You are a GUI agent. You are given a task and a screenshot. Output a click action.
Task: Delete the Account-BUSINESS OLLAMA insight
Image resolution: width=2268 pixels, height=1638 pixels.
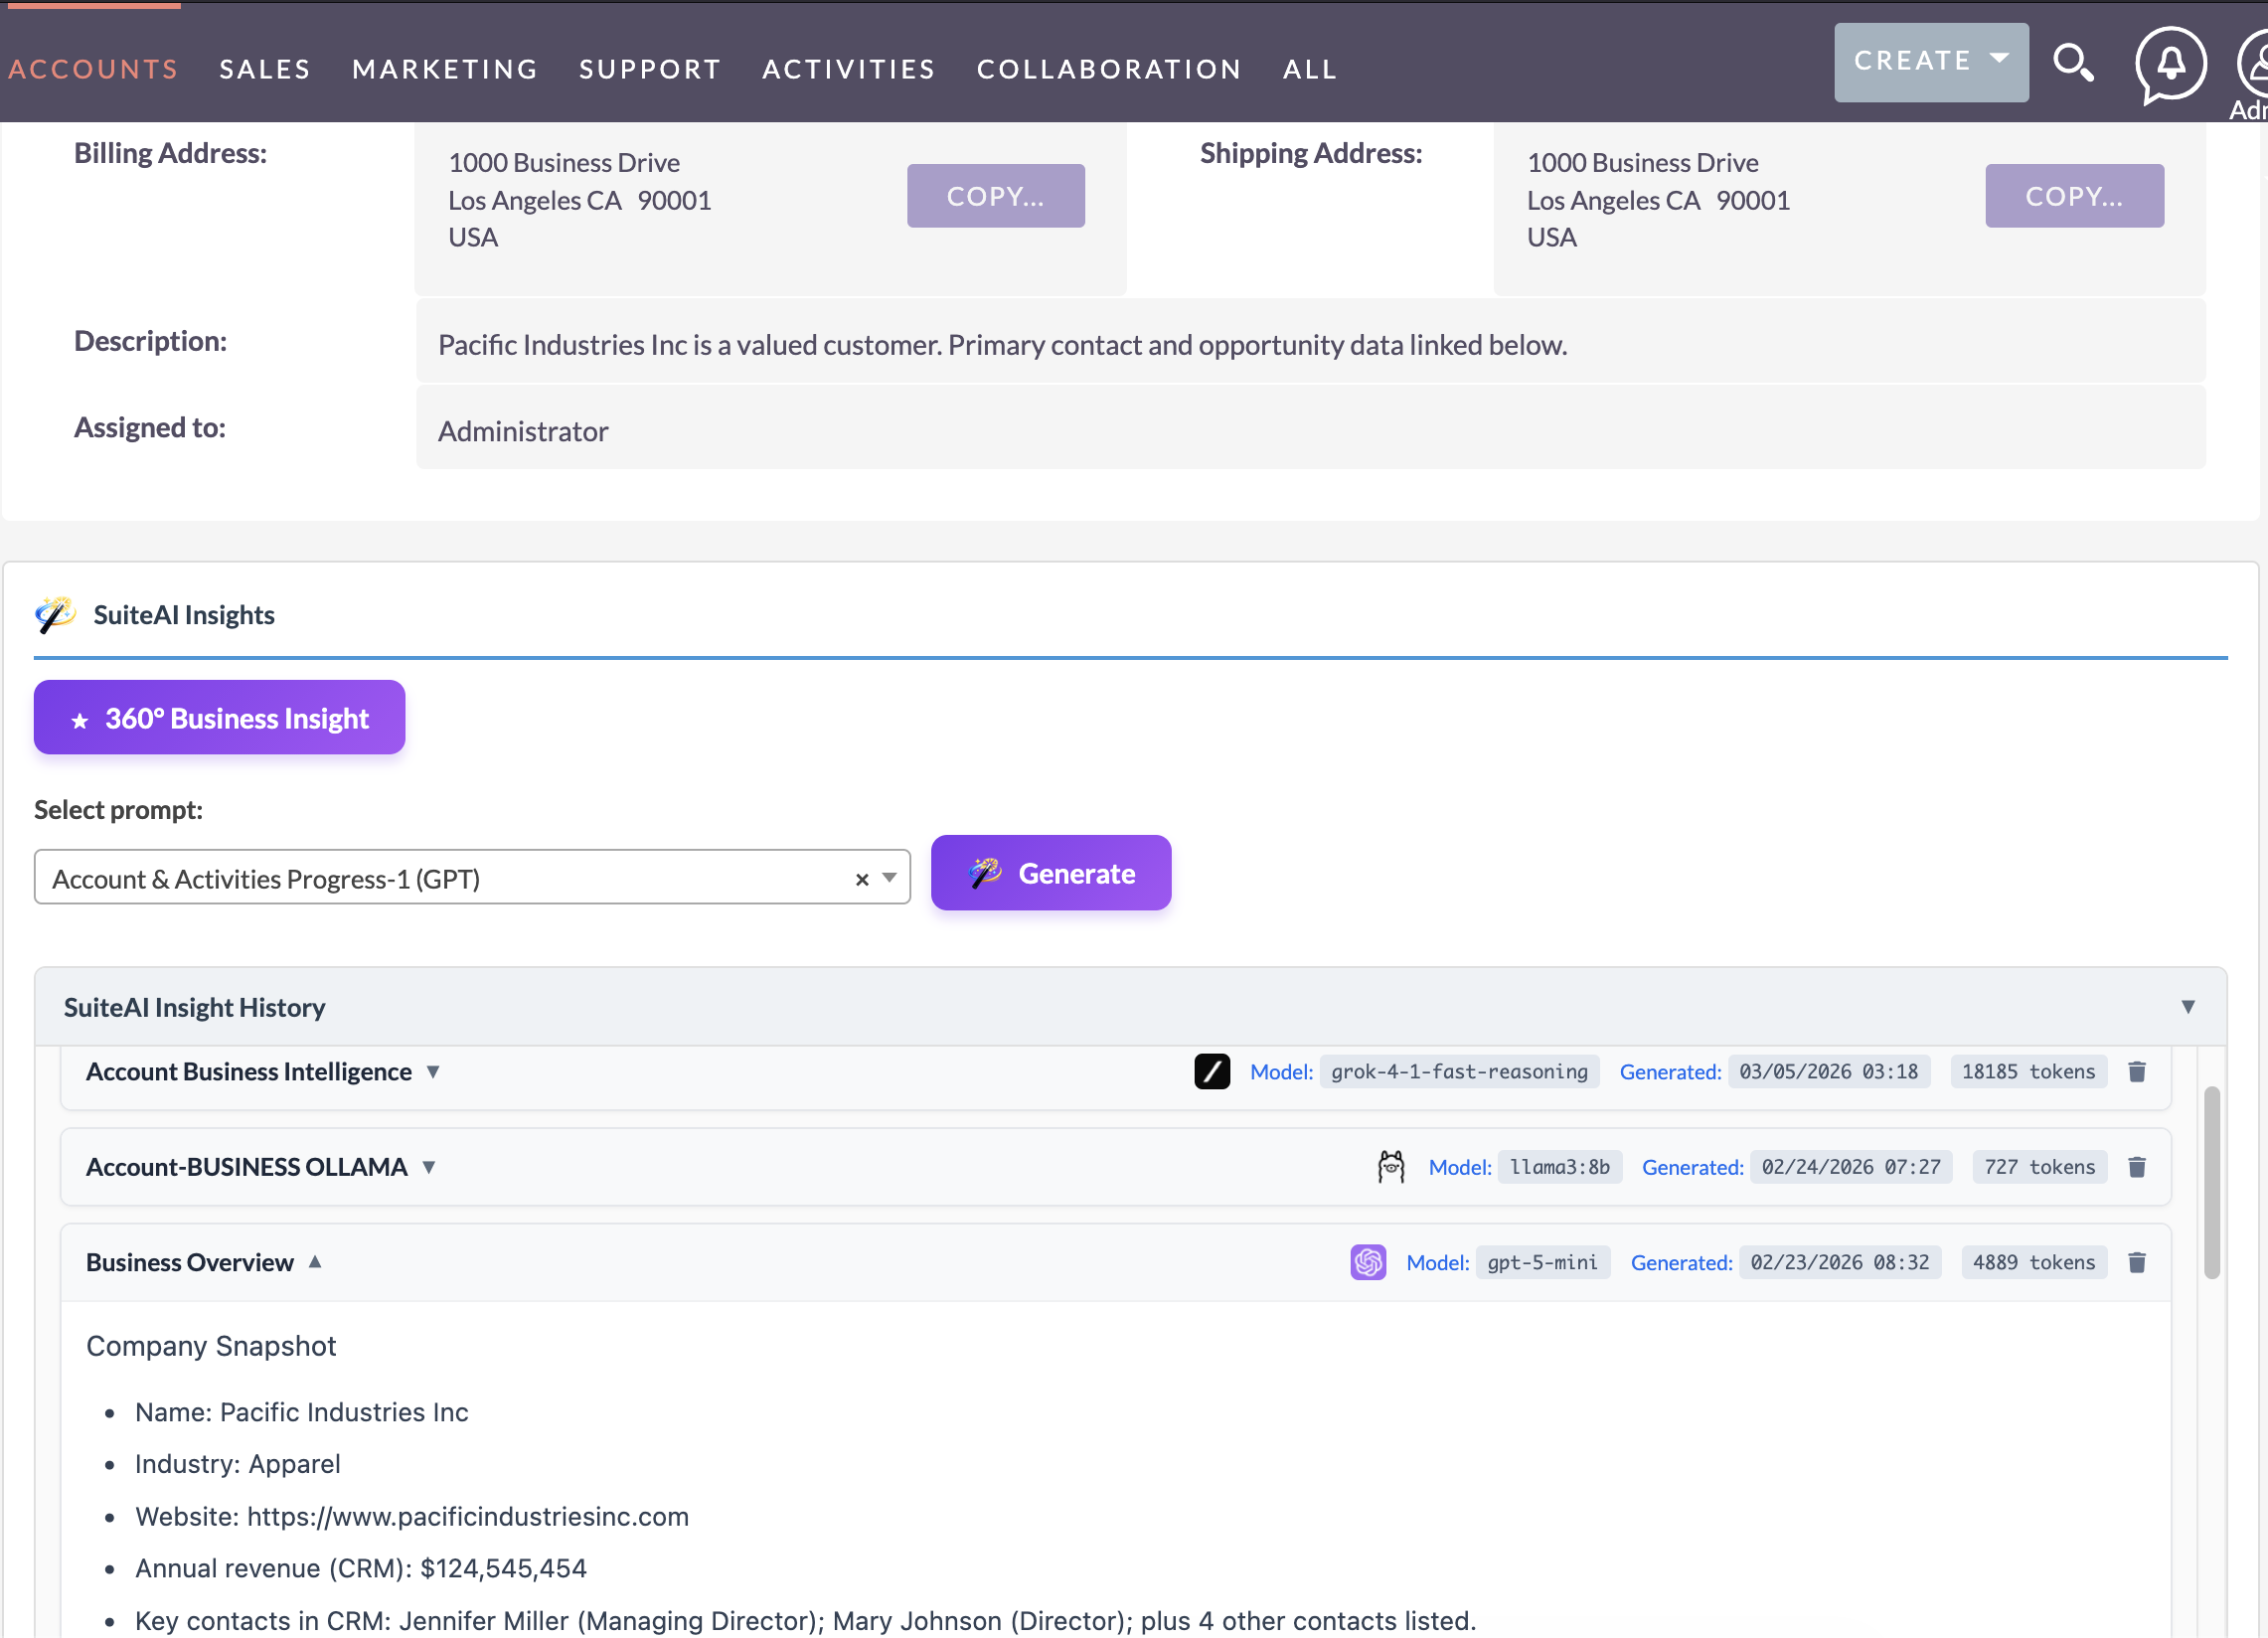point(2138,1166)
